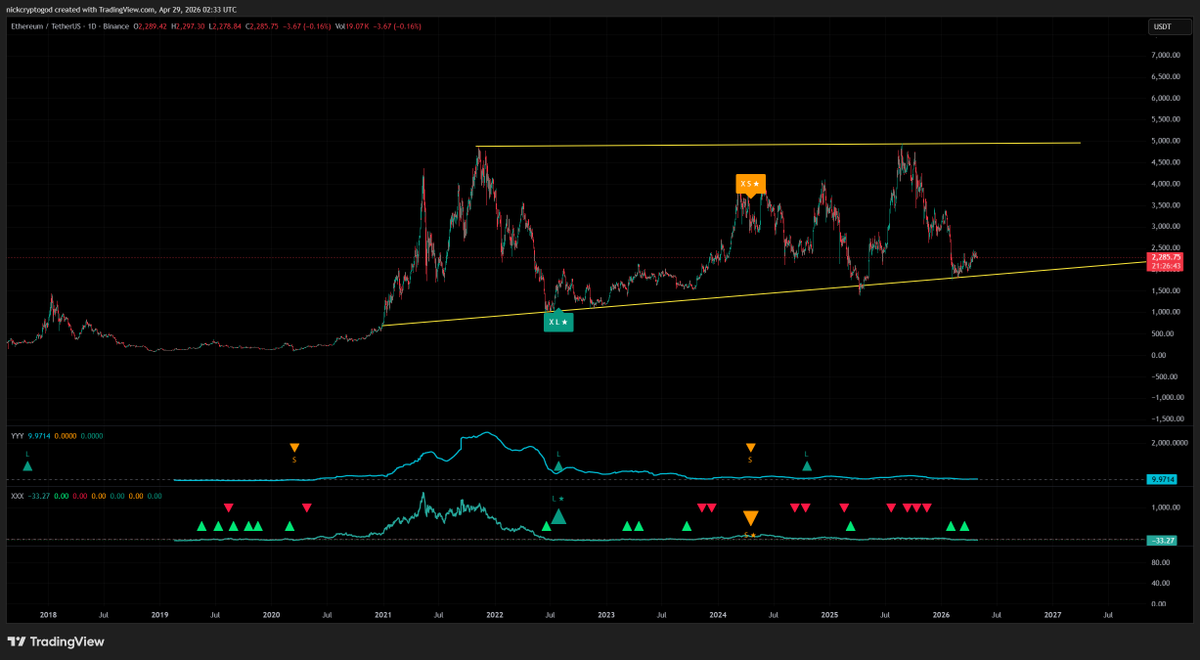This screenshot has height=660, width=1200.
Task: Click the green triangle near mid-2025 in XXX pane
Action: click(x=850, y=526)
